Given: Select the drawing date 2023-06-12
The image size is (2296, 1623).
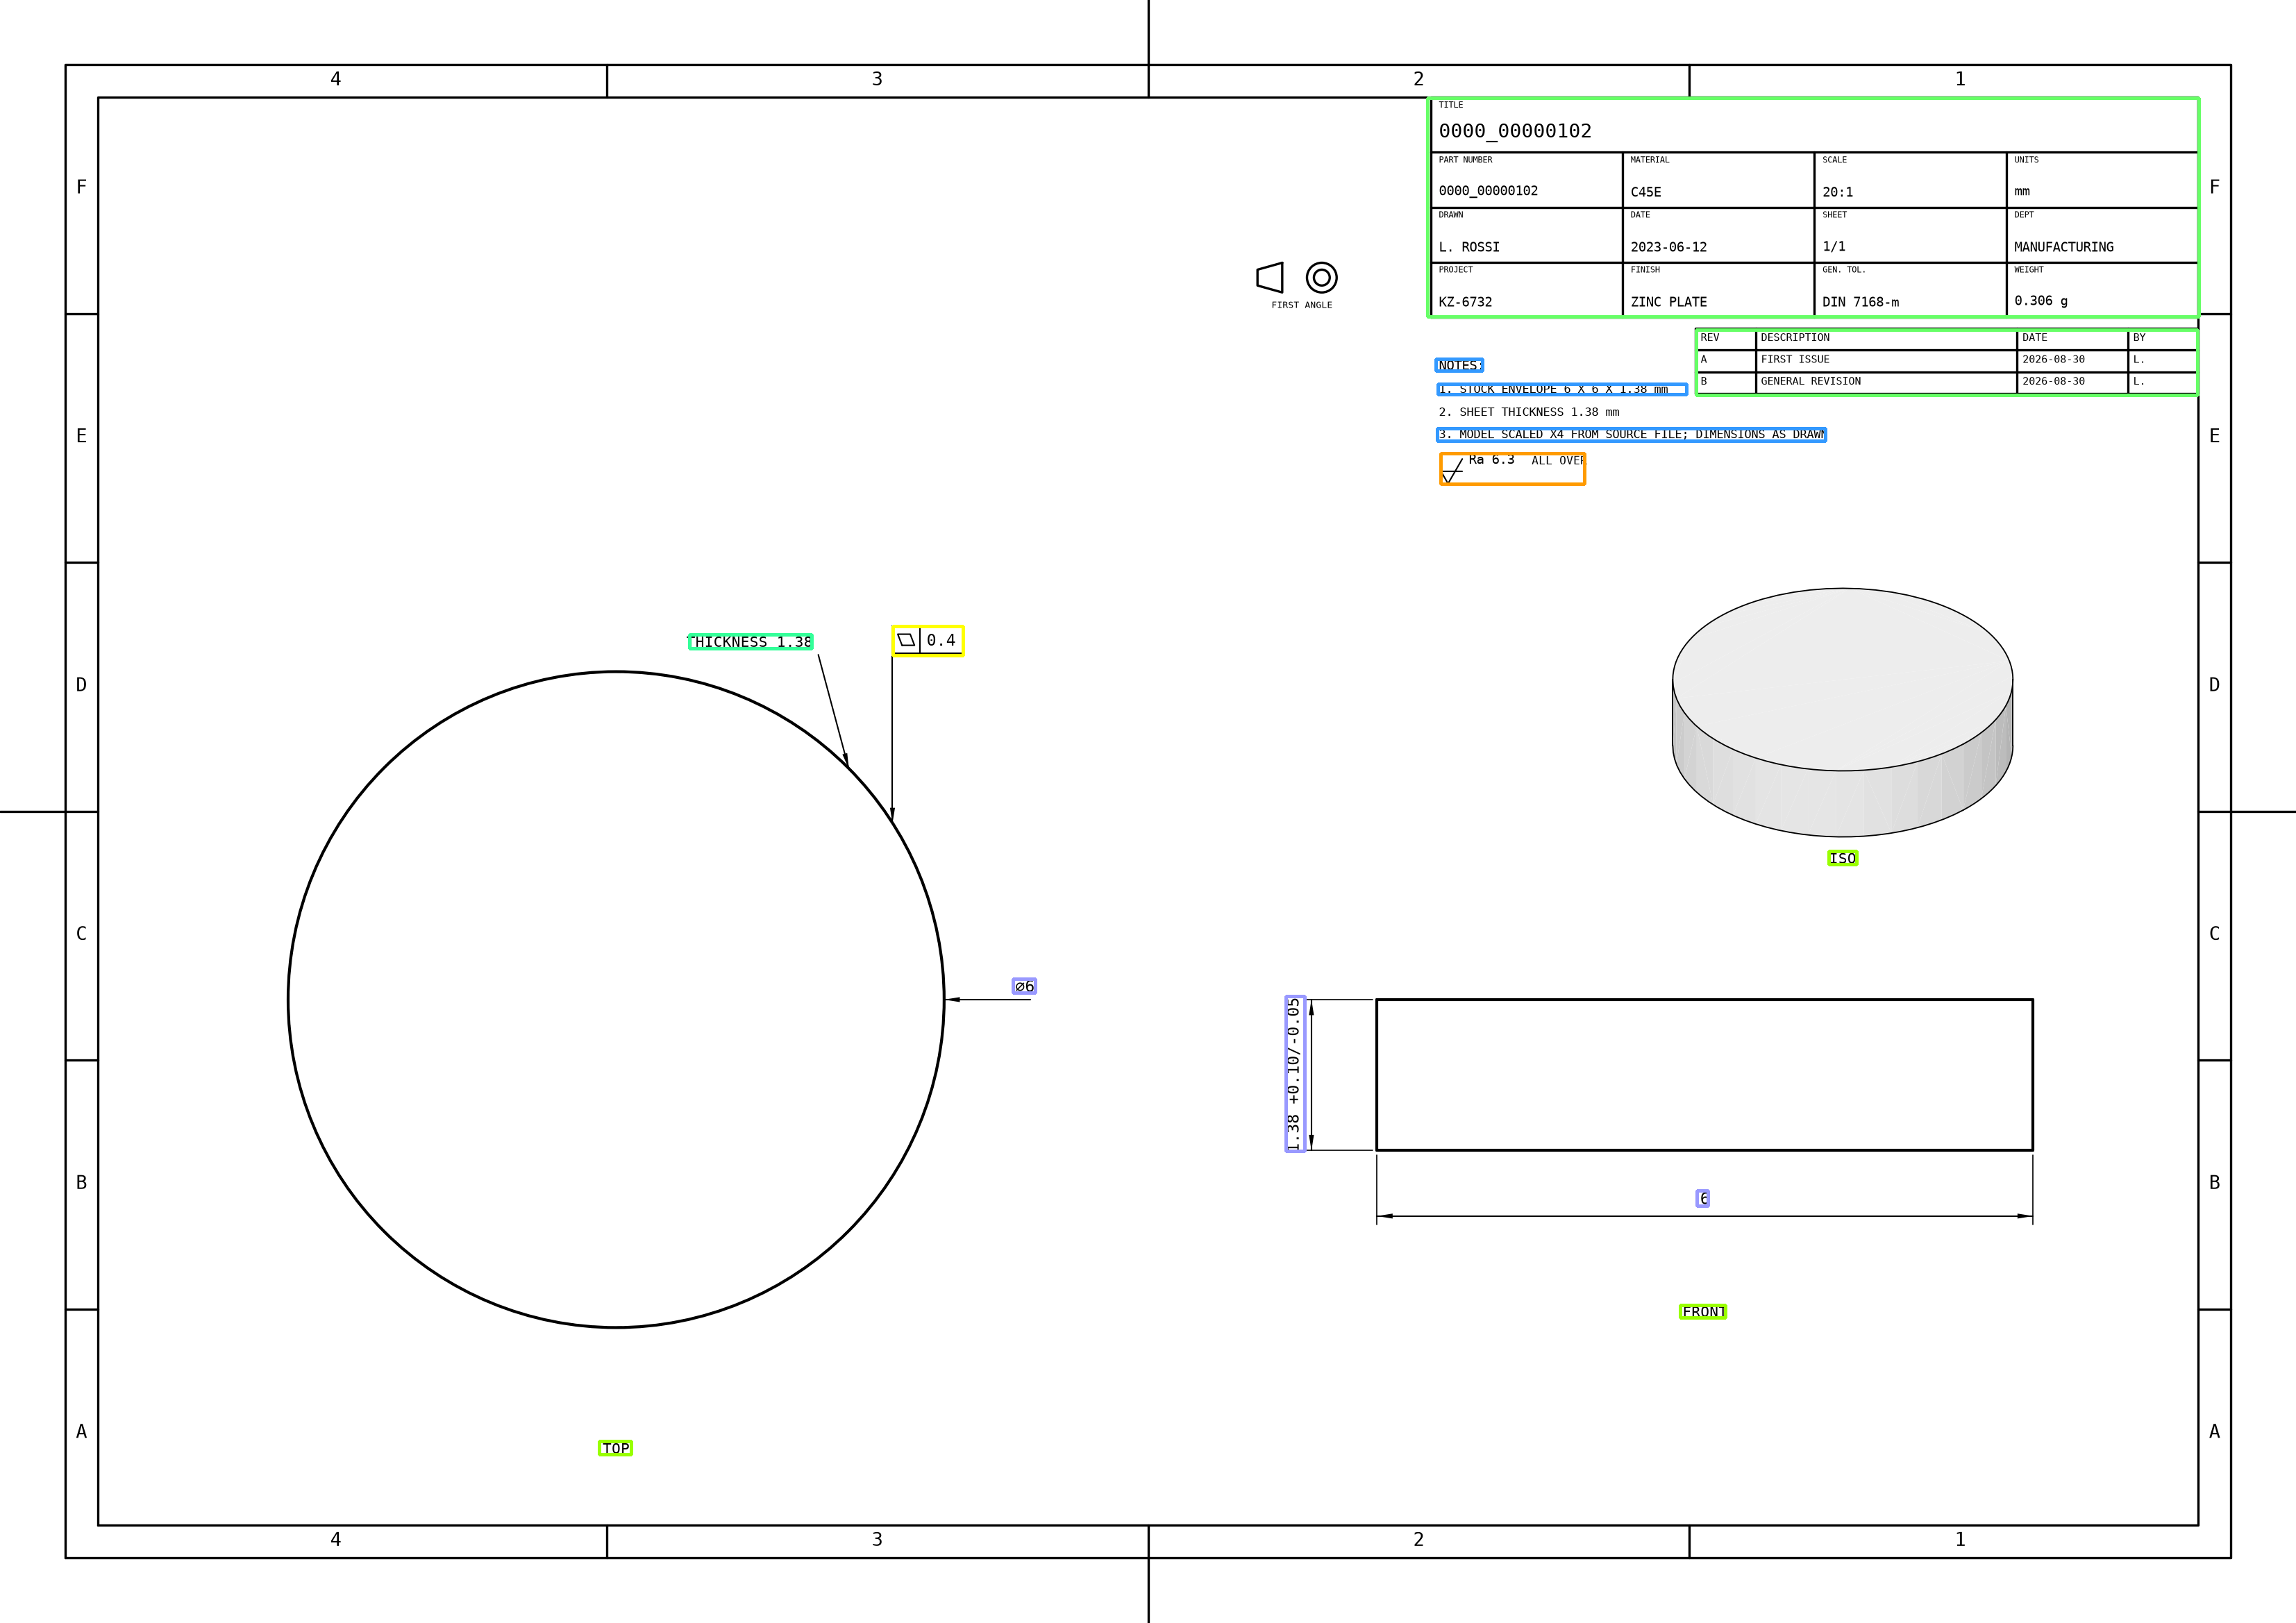Looking at the screenshot, I should (x=1669, y=247).
